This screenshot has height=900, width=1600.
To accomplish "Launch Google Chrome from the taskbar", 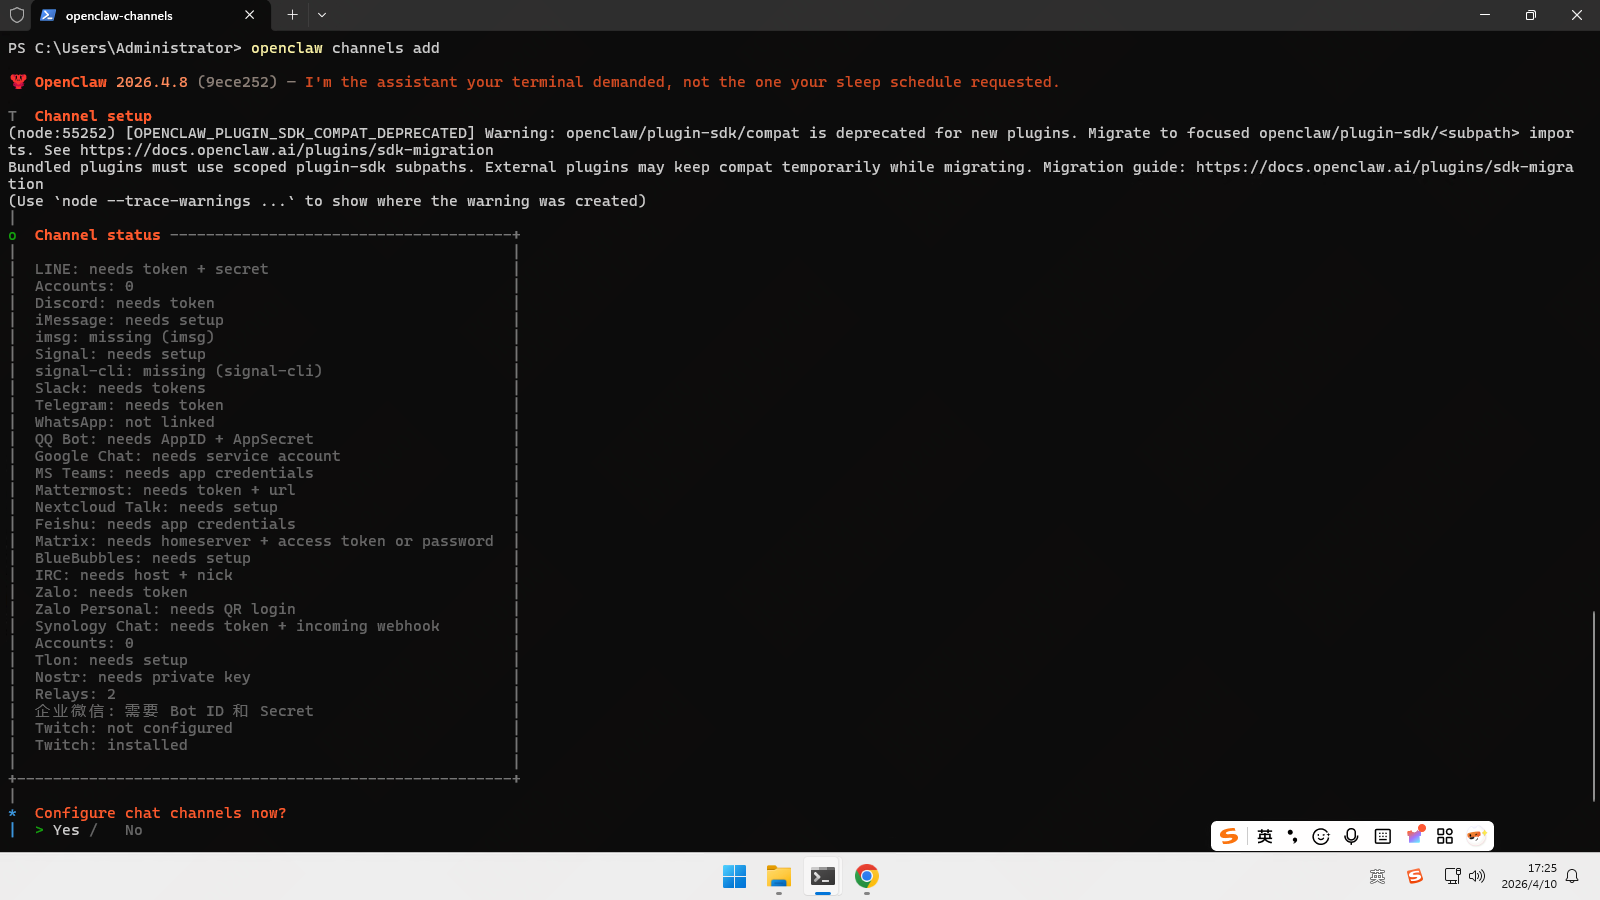I will pos(867,877).
